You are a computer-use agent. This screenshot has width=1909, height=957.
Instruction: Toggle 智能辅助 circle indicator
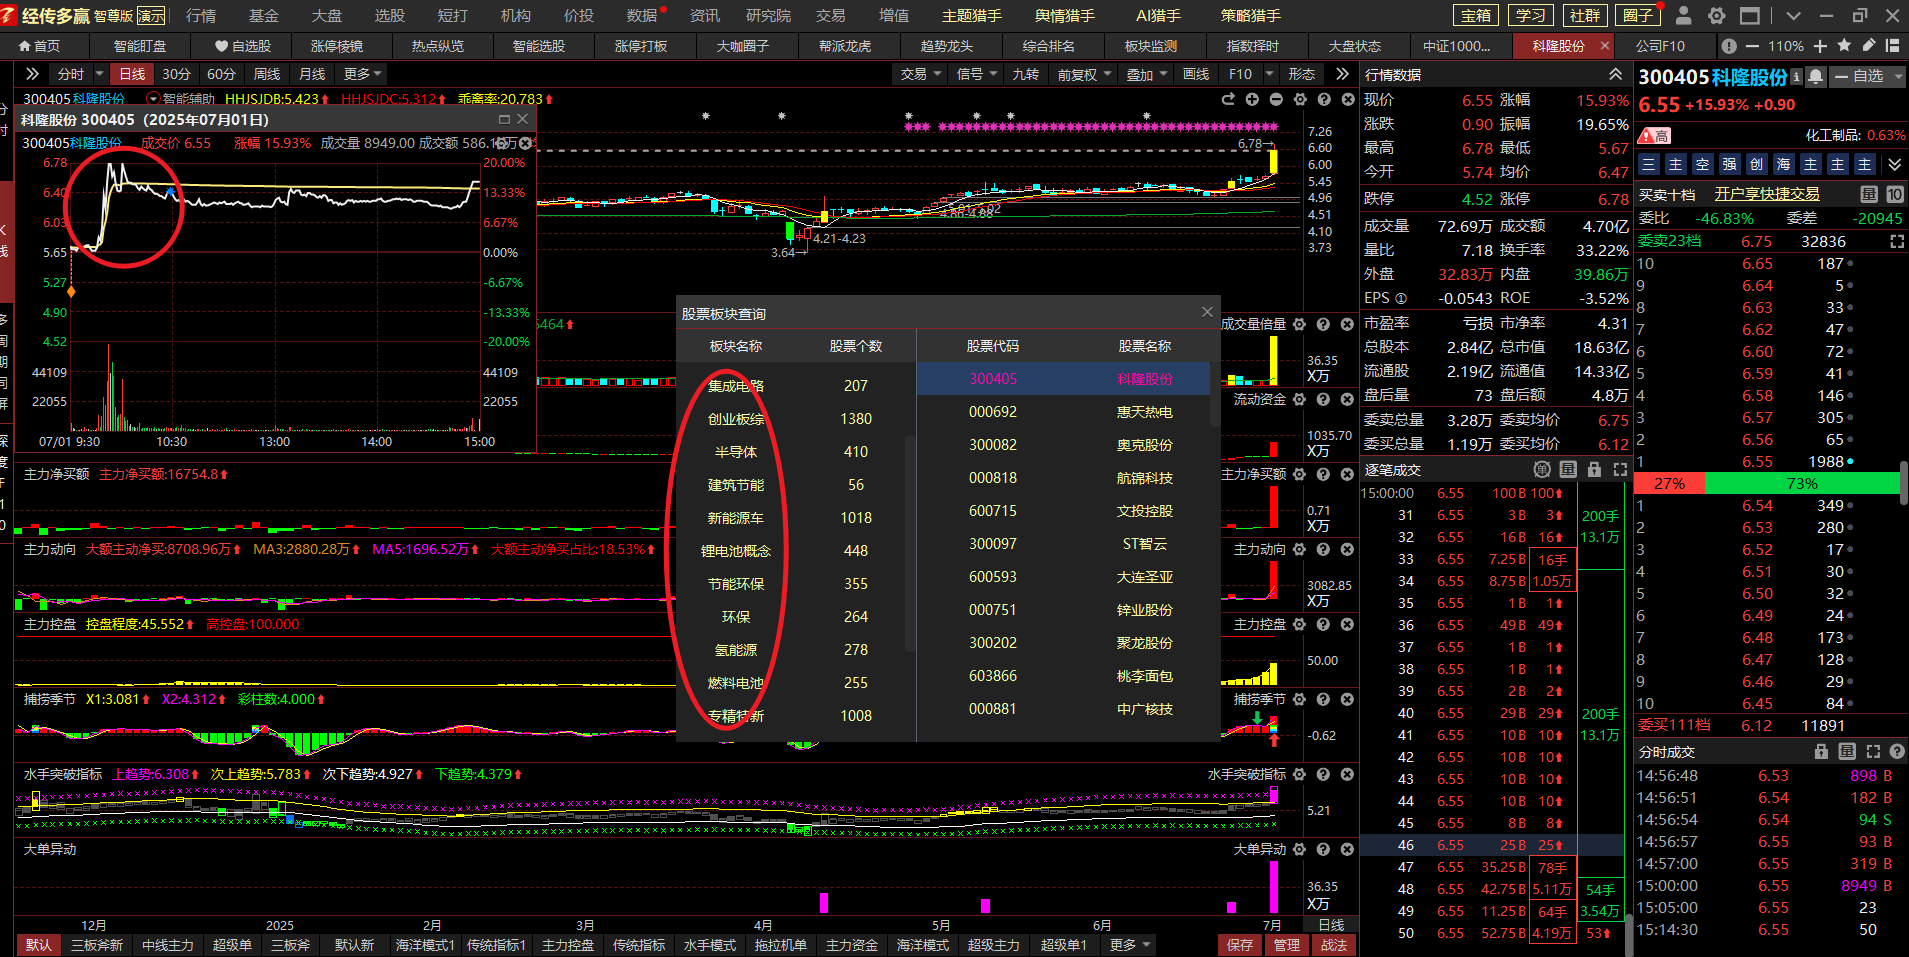[153, 99]
